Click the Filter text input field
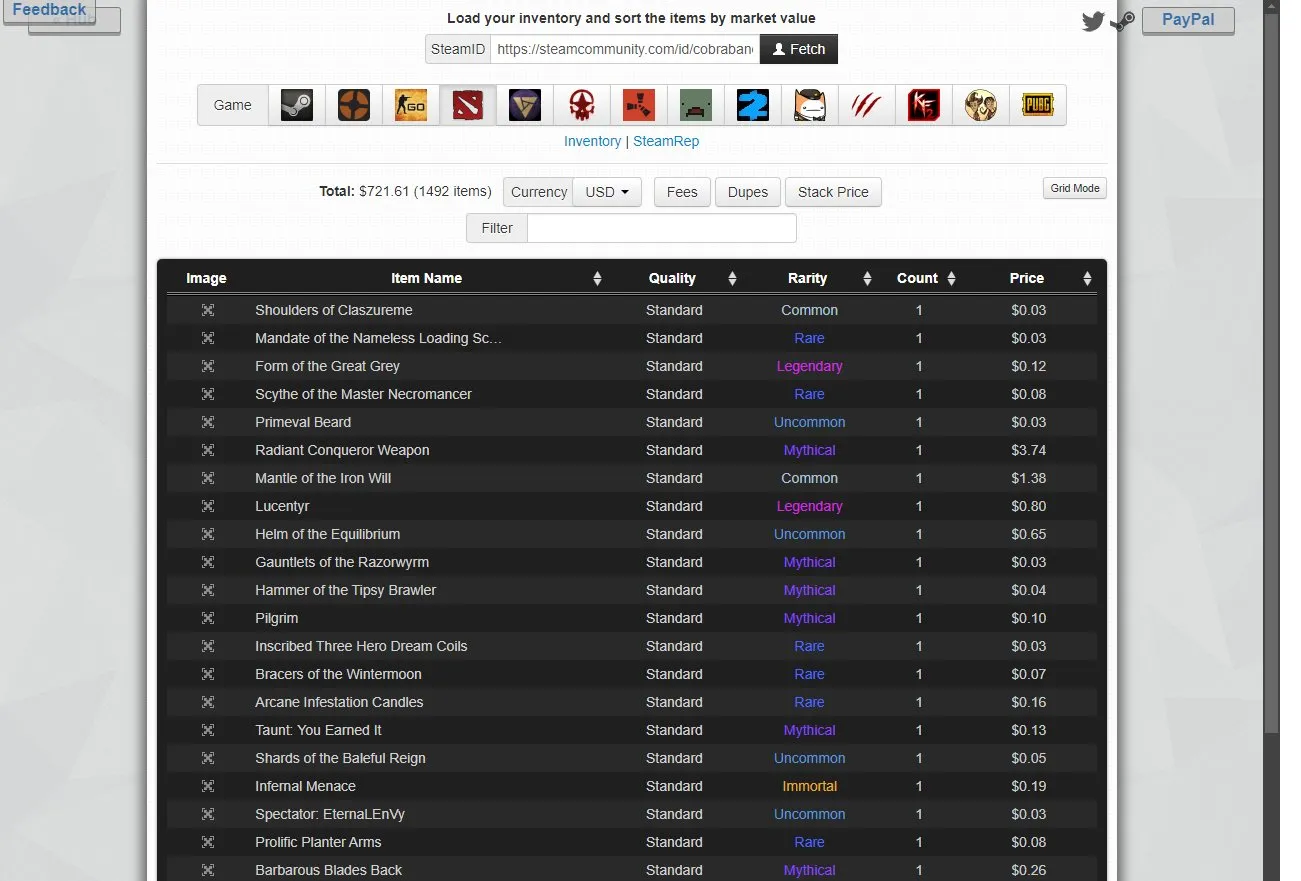The height and width of the screenshot is (881, 1301). (x=661, y=228)
